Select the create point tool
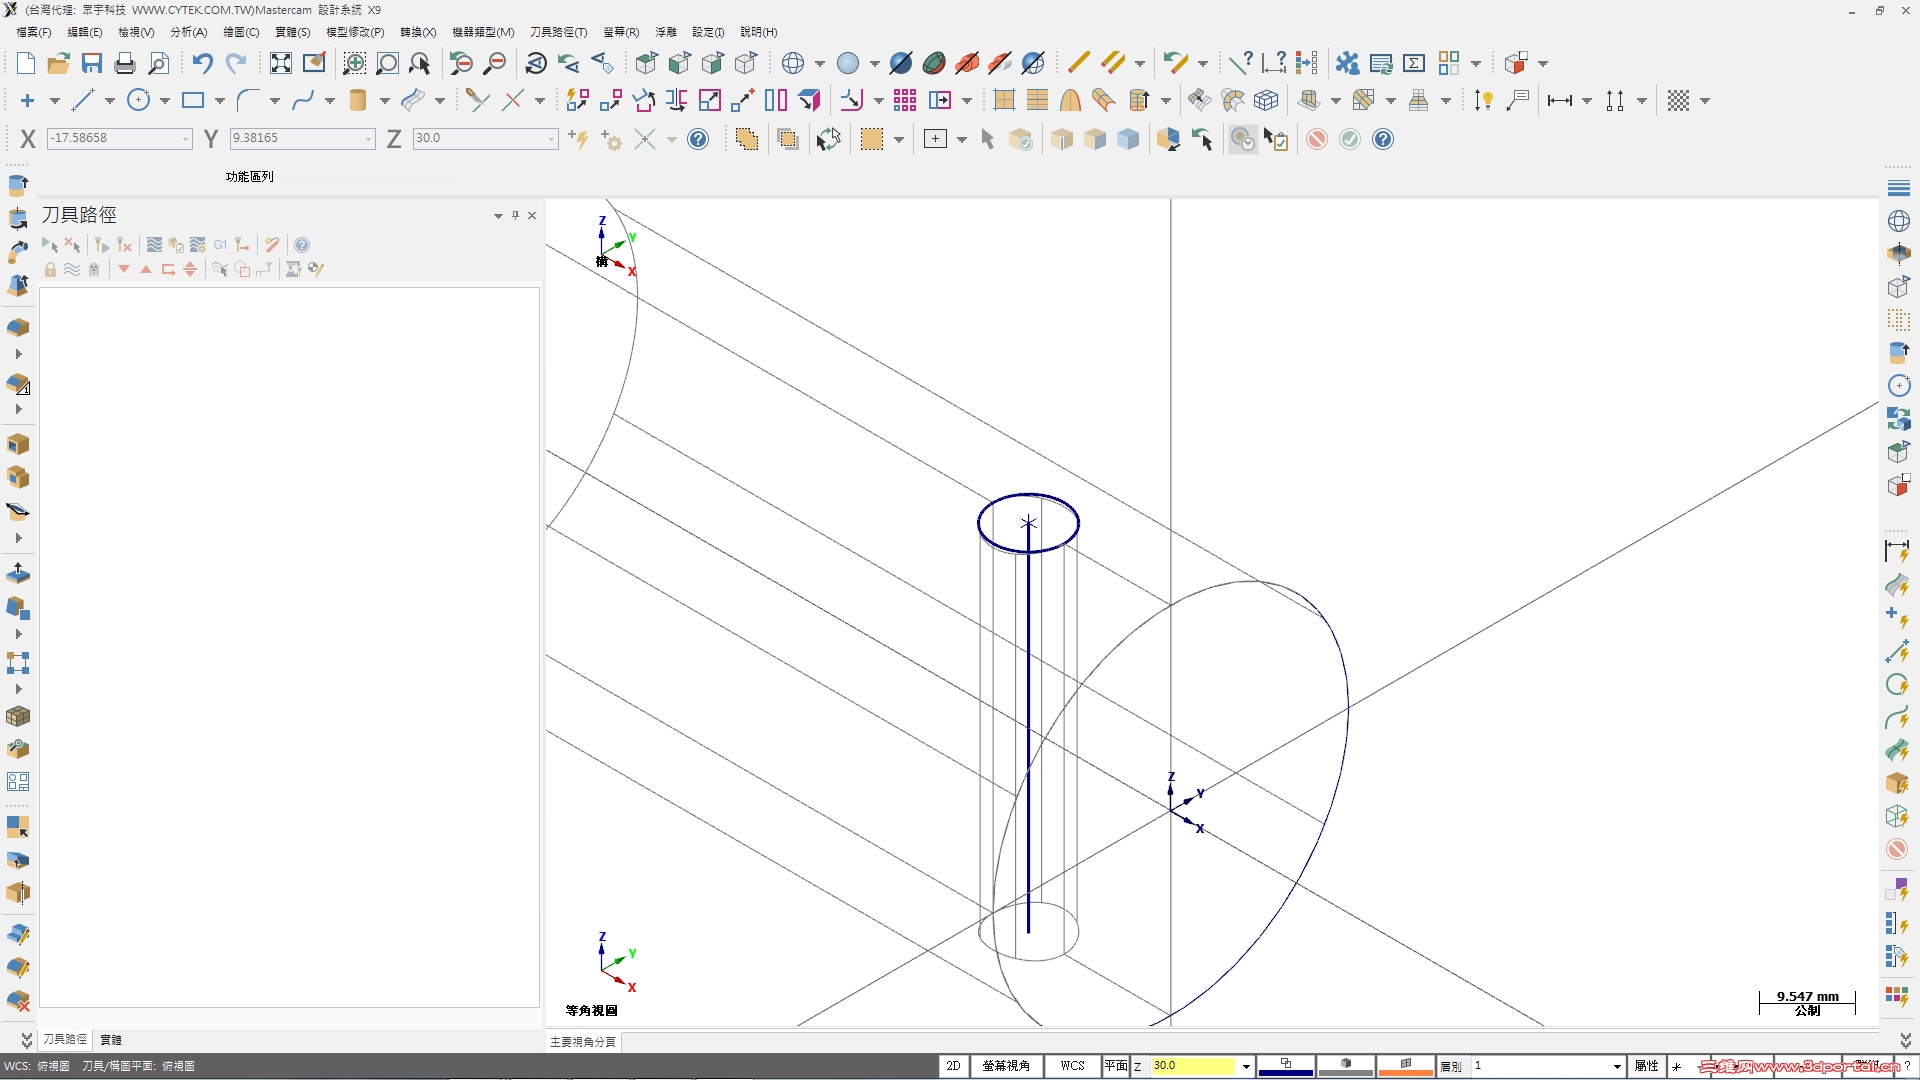The height and width of the screenshot is (1080, 1920). (27, 100)
